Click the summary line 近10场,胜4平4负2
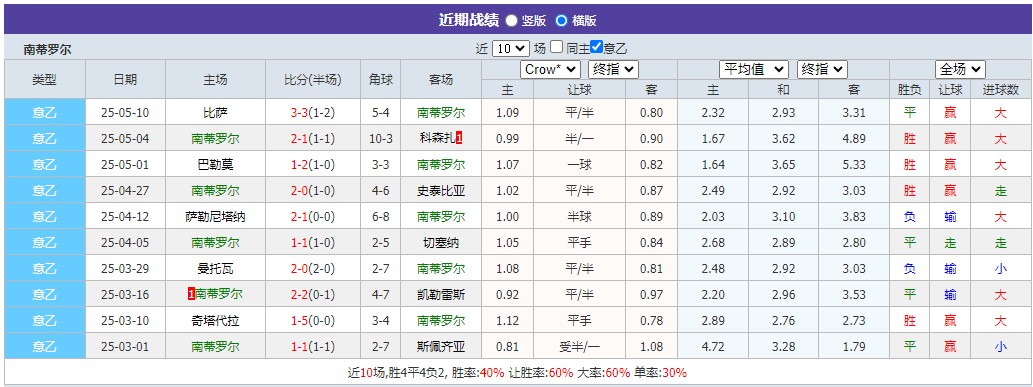Viewport: 1033px width, 387px height. (x=398, y=372)
